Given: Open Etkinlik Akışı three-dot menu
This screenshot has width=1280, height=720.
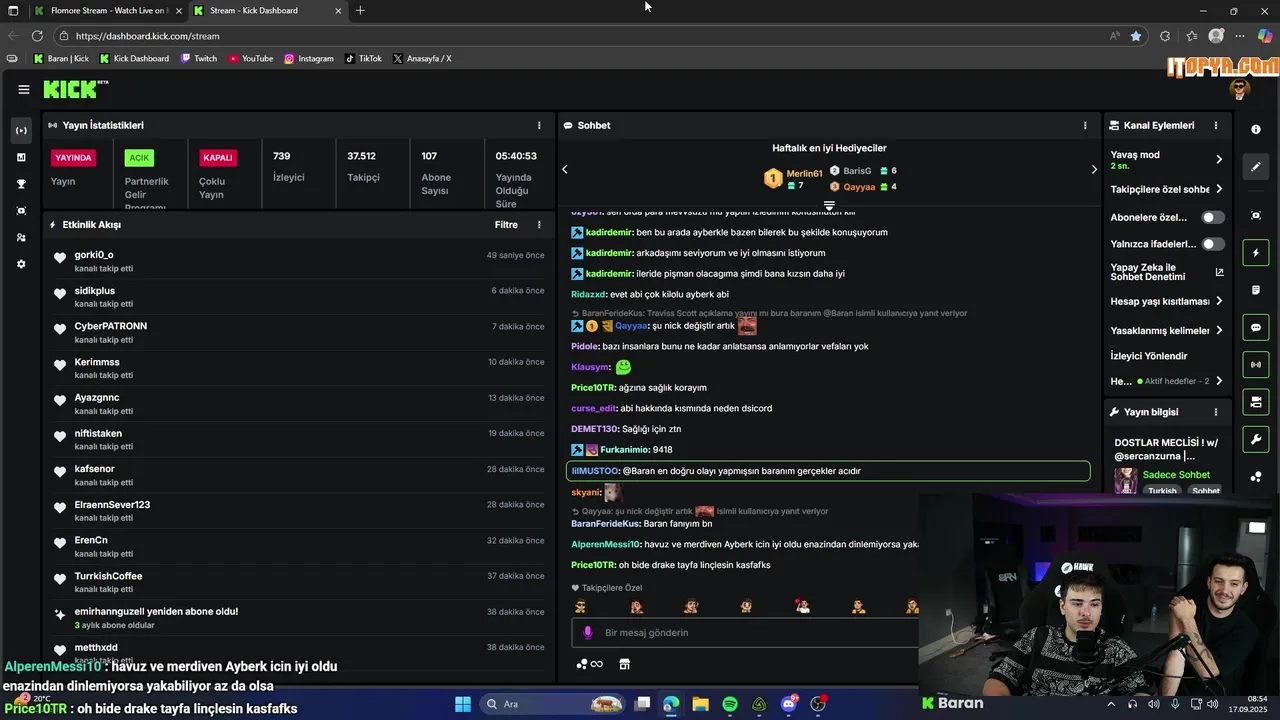Looking at the screenshot, I should (539, 225).
